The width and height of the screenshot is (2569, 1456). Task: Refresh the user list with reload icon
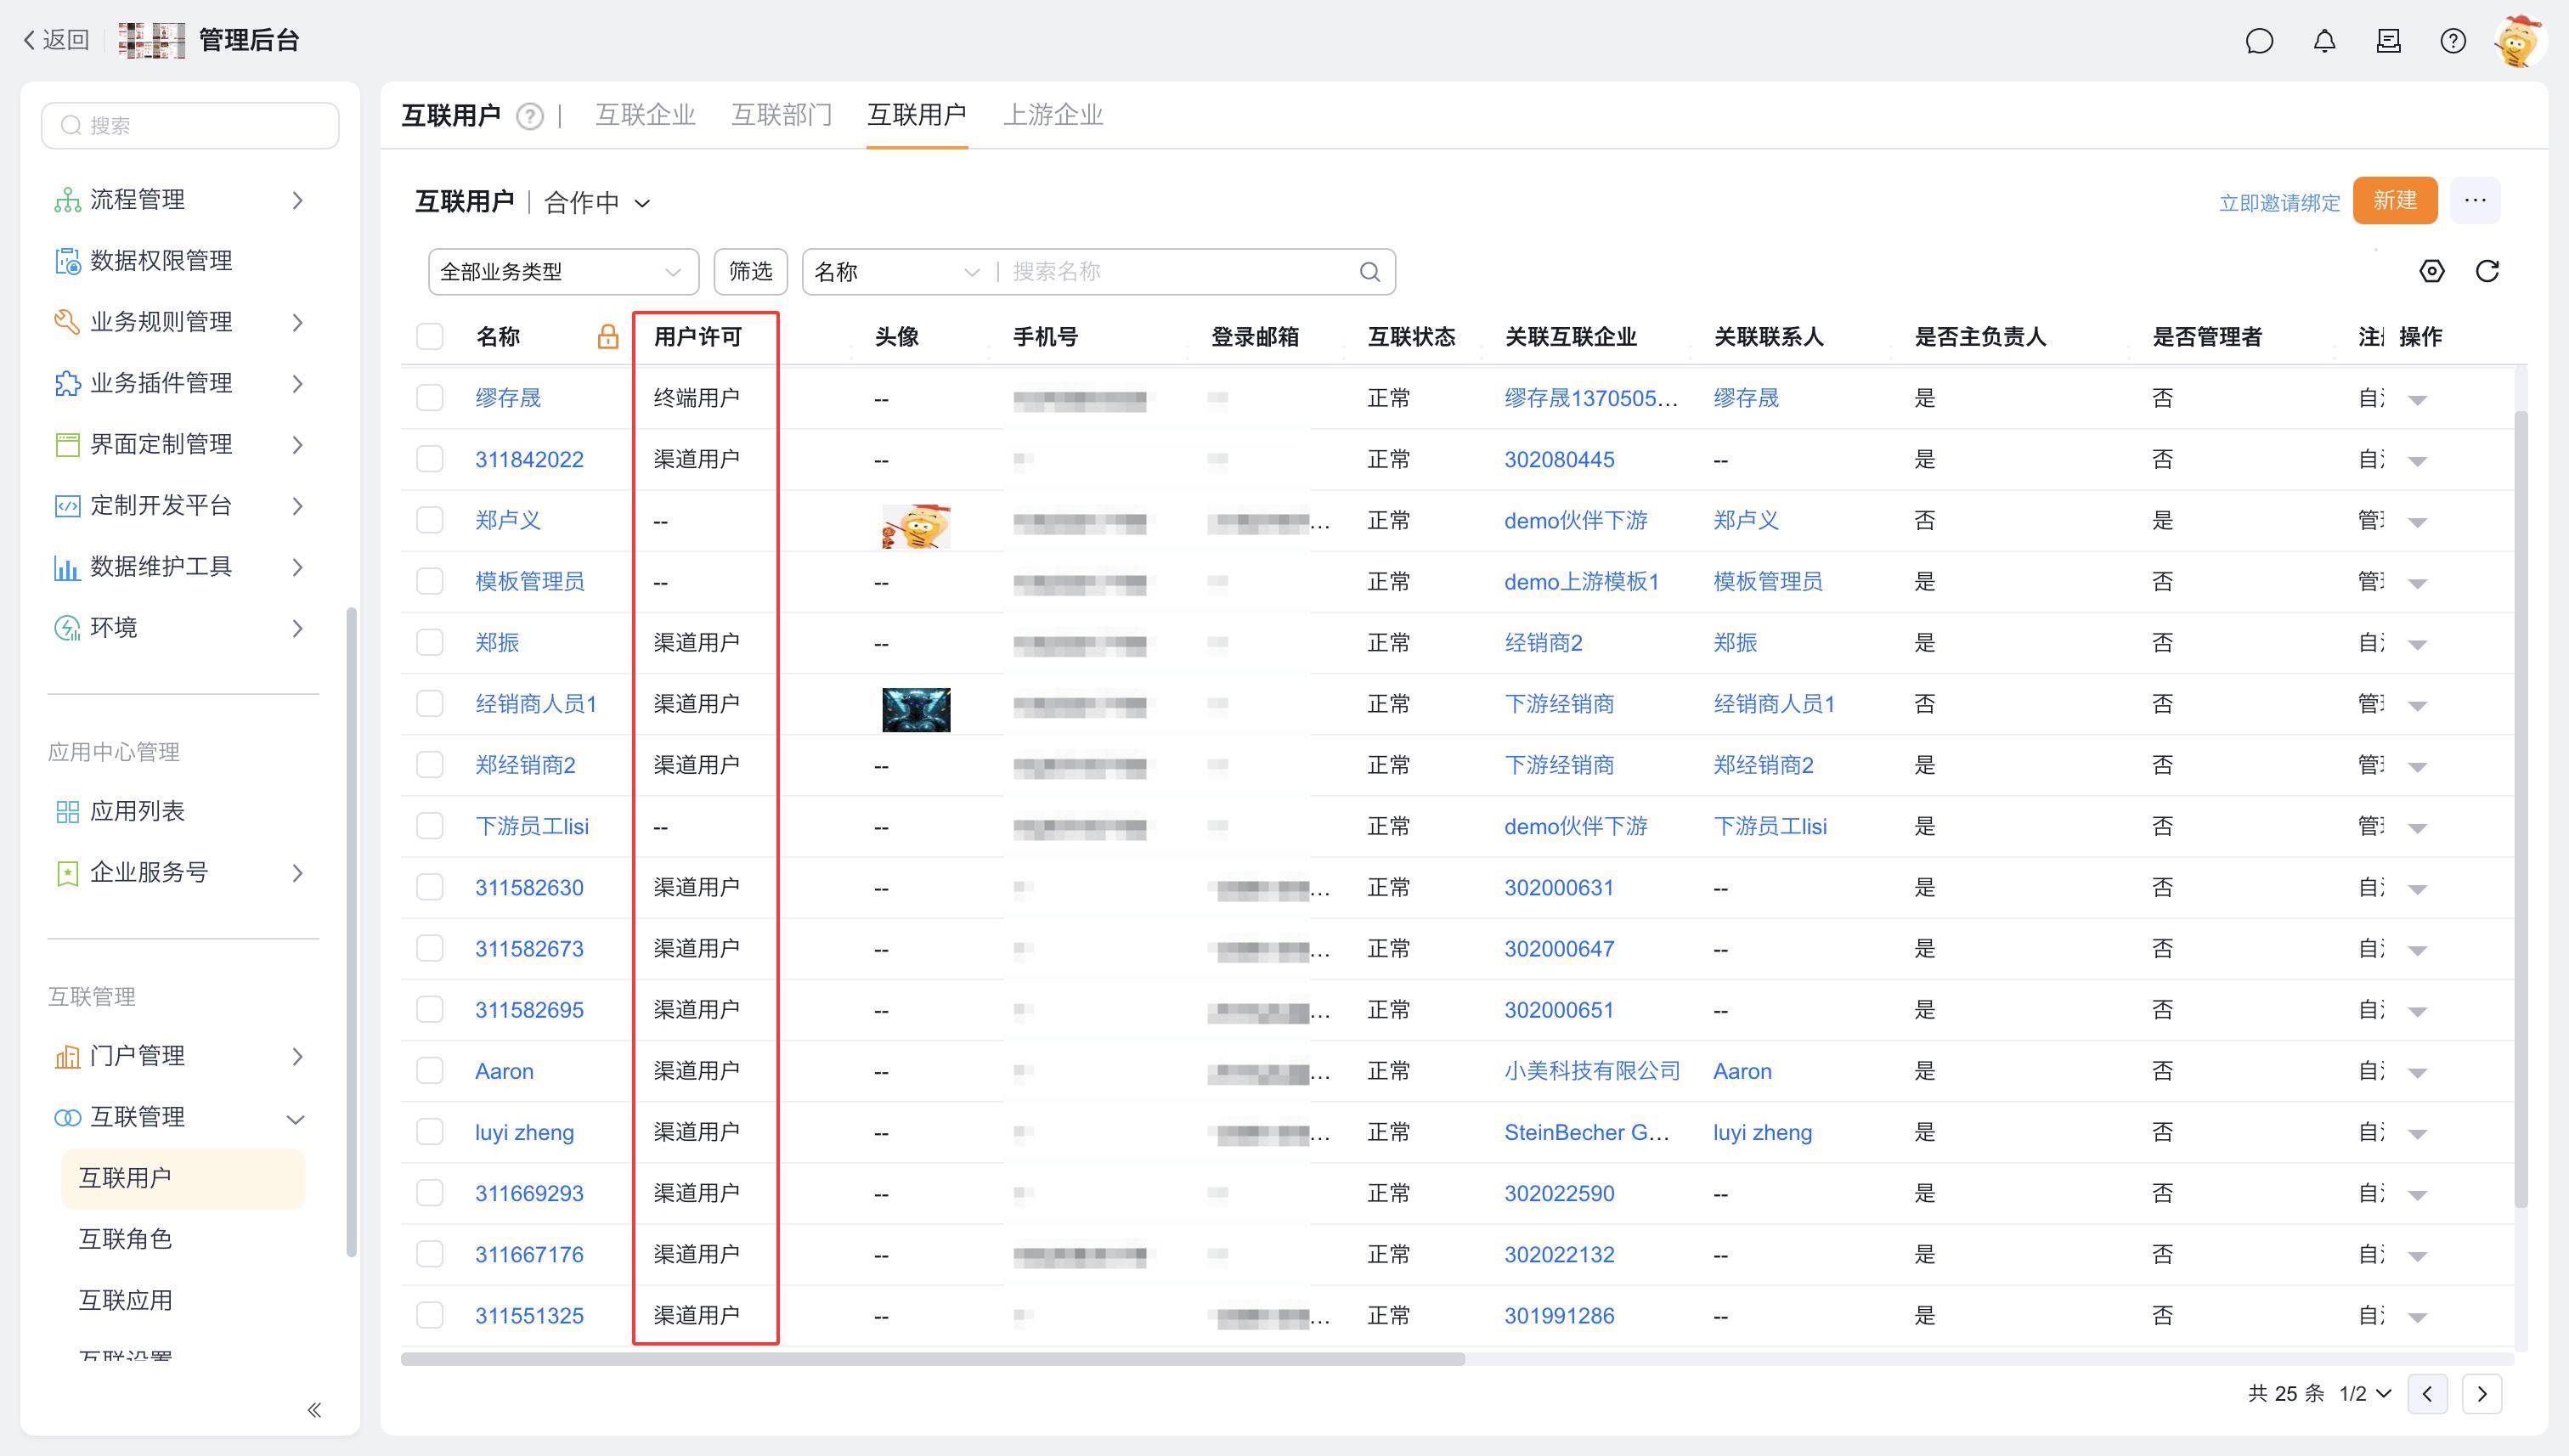coord(2487,271)
